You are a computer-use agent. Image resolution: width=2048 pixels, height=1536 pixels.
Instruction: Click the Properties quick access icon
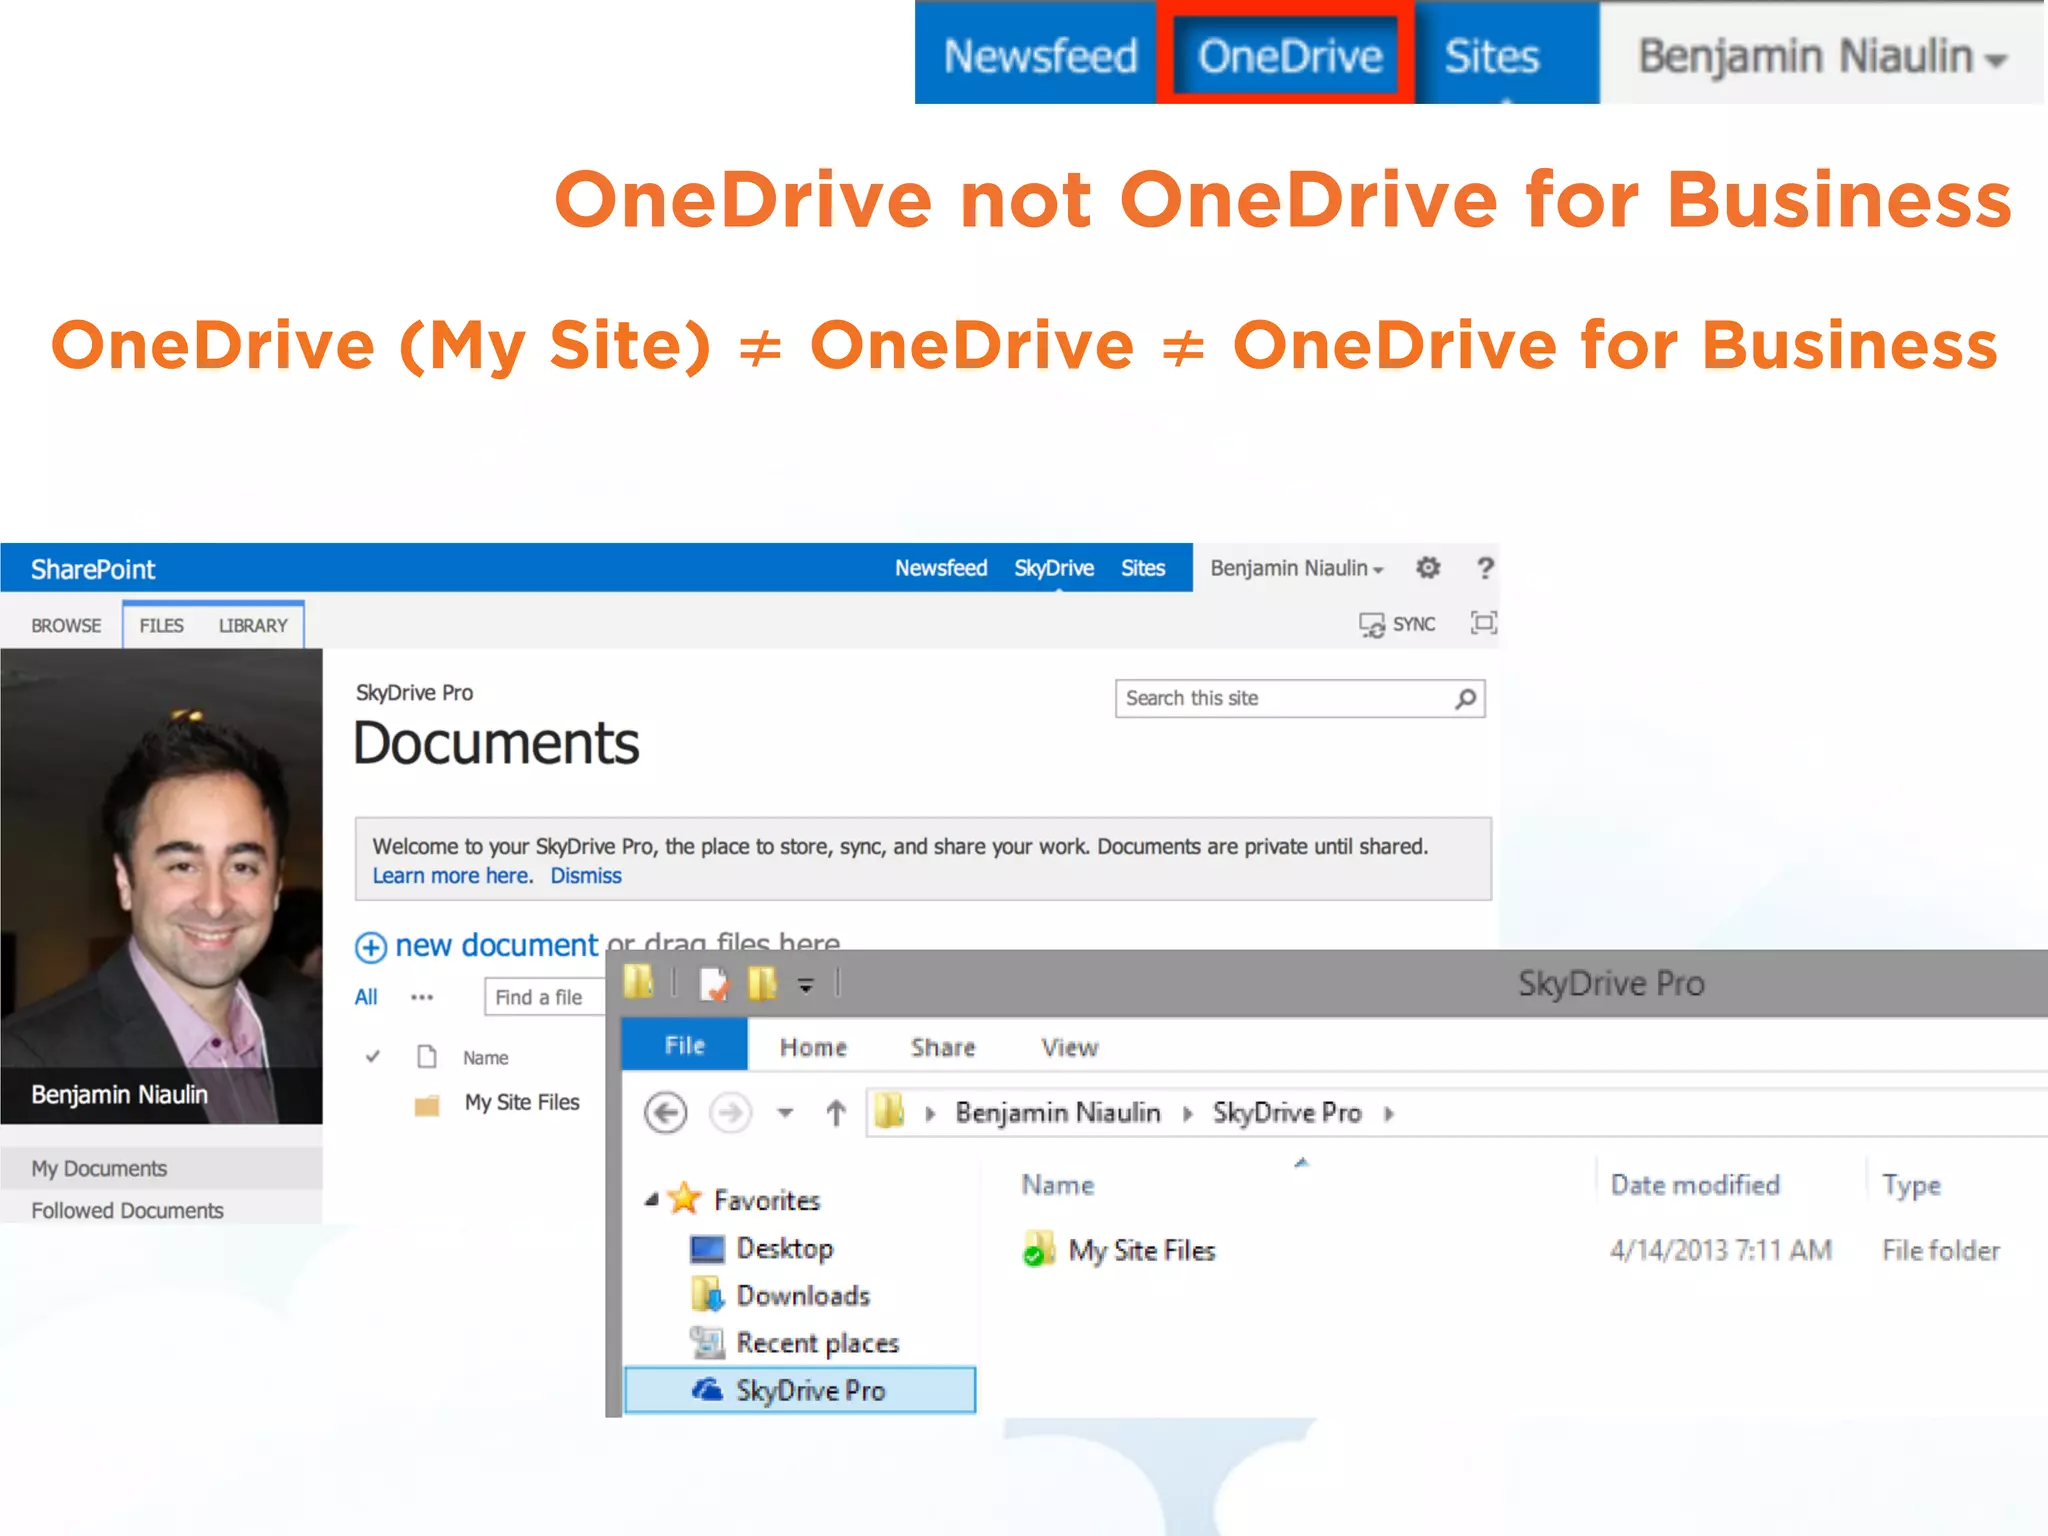coord(715,984)
